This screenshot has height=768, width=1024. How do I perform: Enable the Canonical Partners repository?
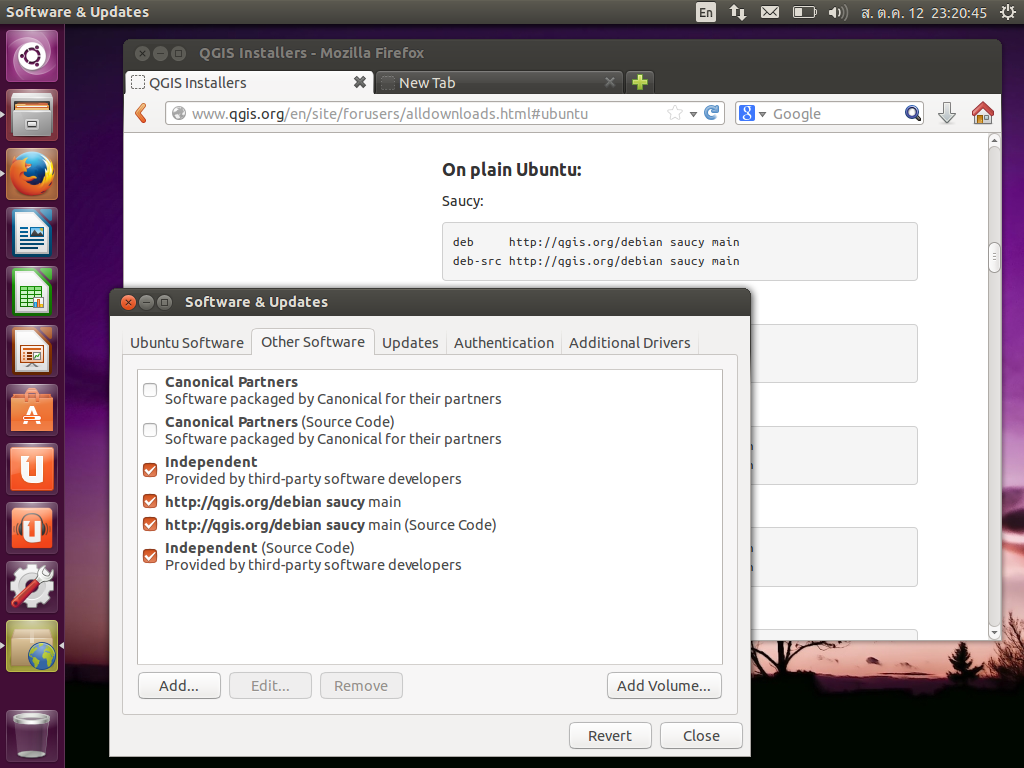150,390
